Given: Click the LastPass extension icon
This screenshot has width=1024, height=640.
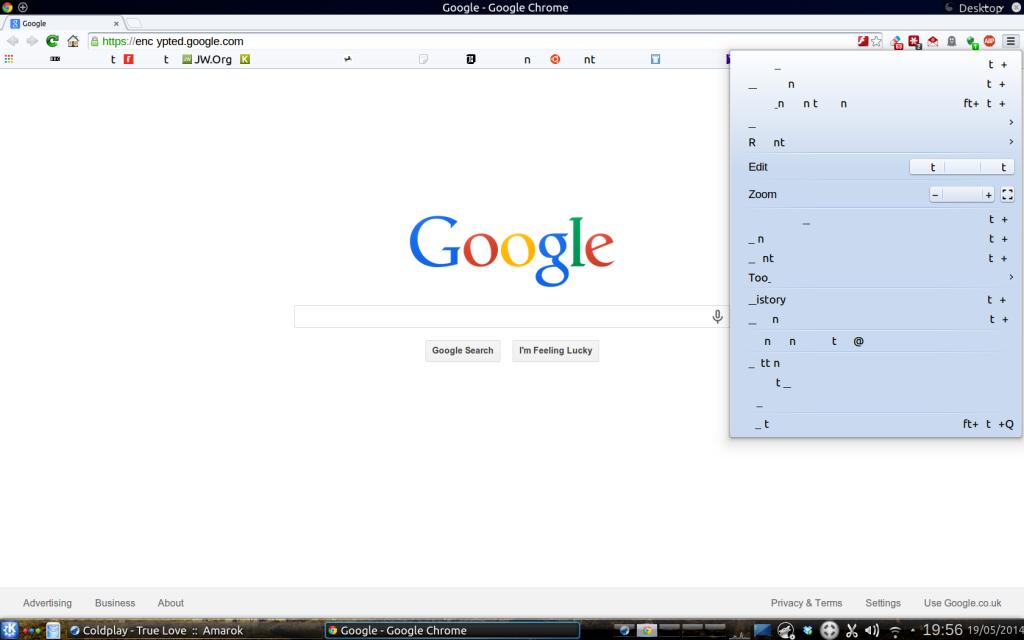Looking at the screenshot, I should coord(914,41).
